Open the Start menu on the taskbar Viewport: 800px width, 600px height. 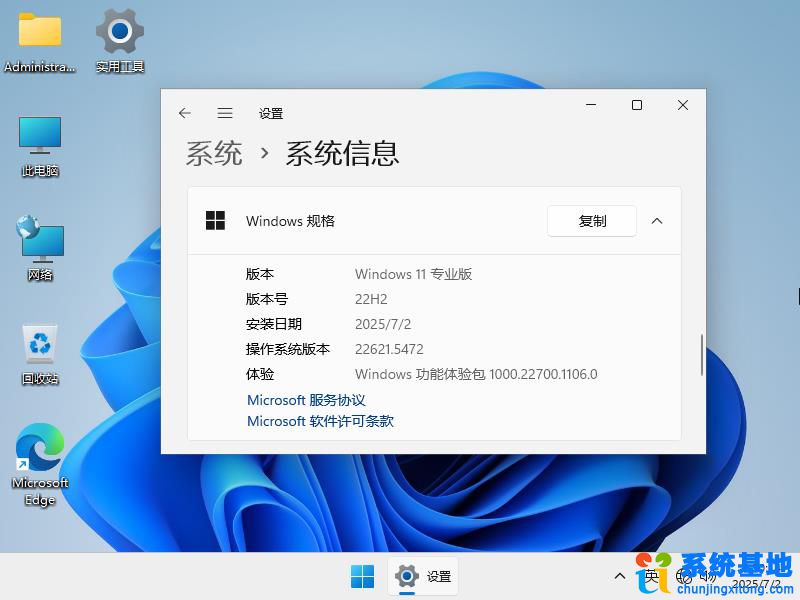click(362, 577)
